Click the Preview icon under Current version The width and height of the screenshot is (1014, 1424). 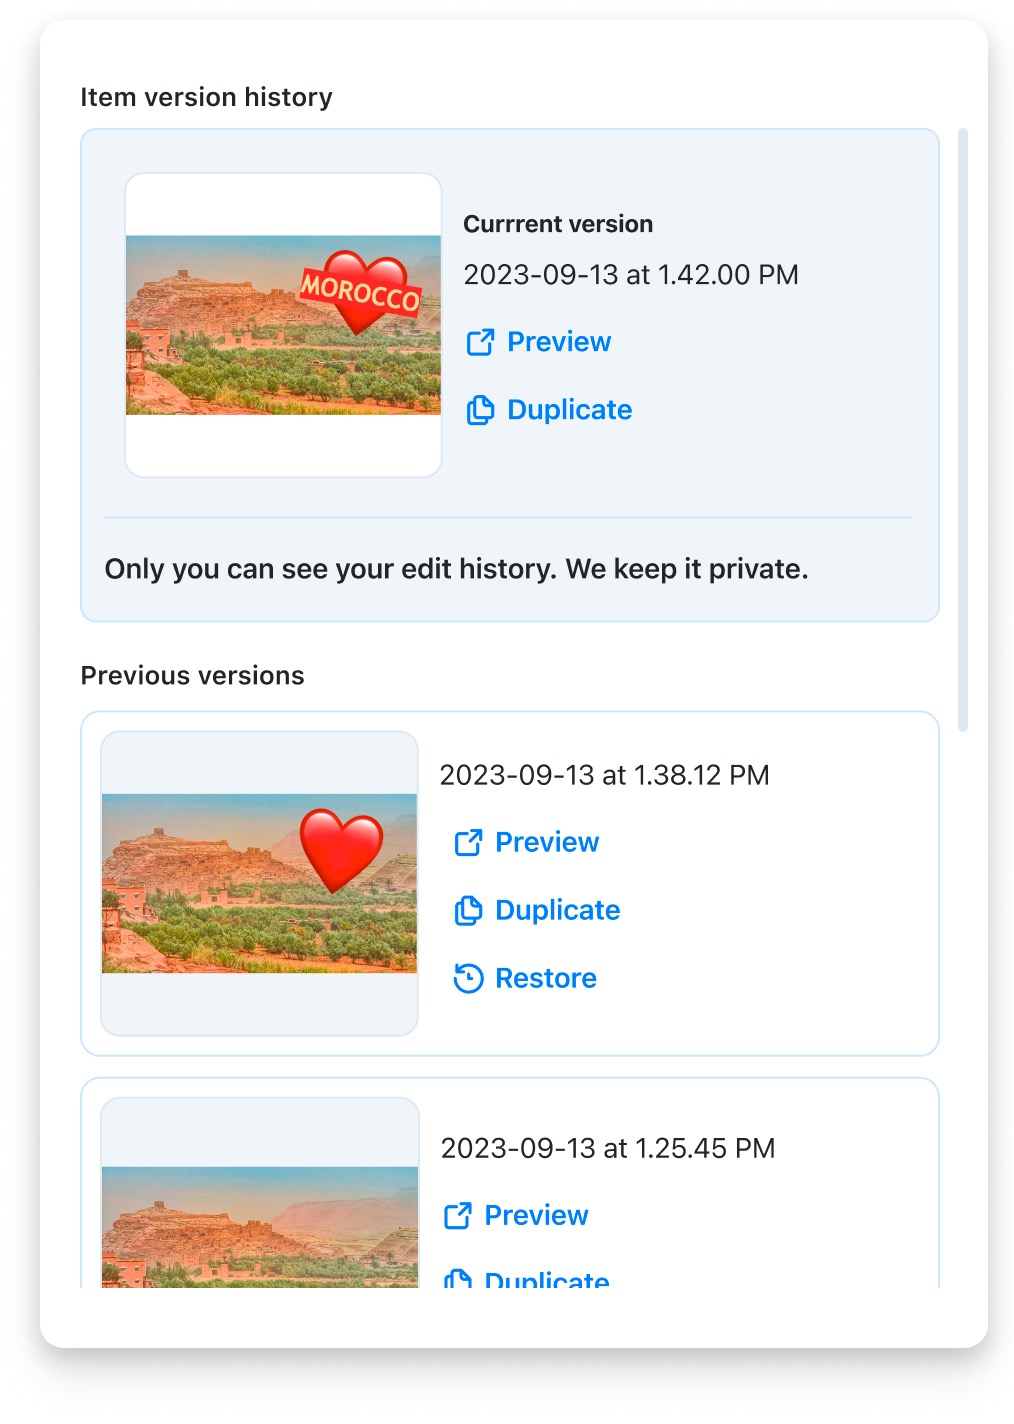tap(480, 342)
